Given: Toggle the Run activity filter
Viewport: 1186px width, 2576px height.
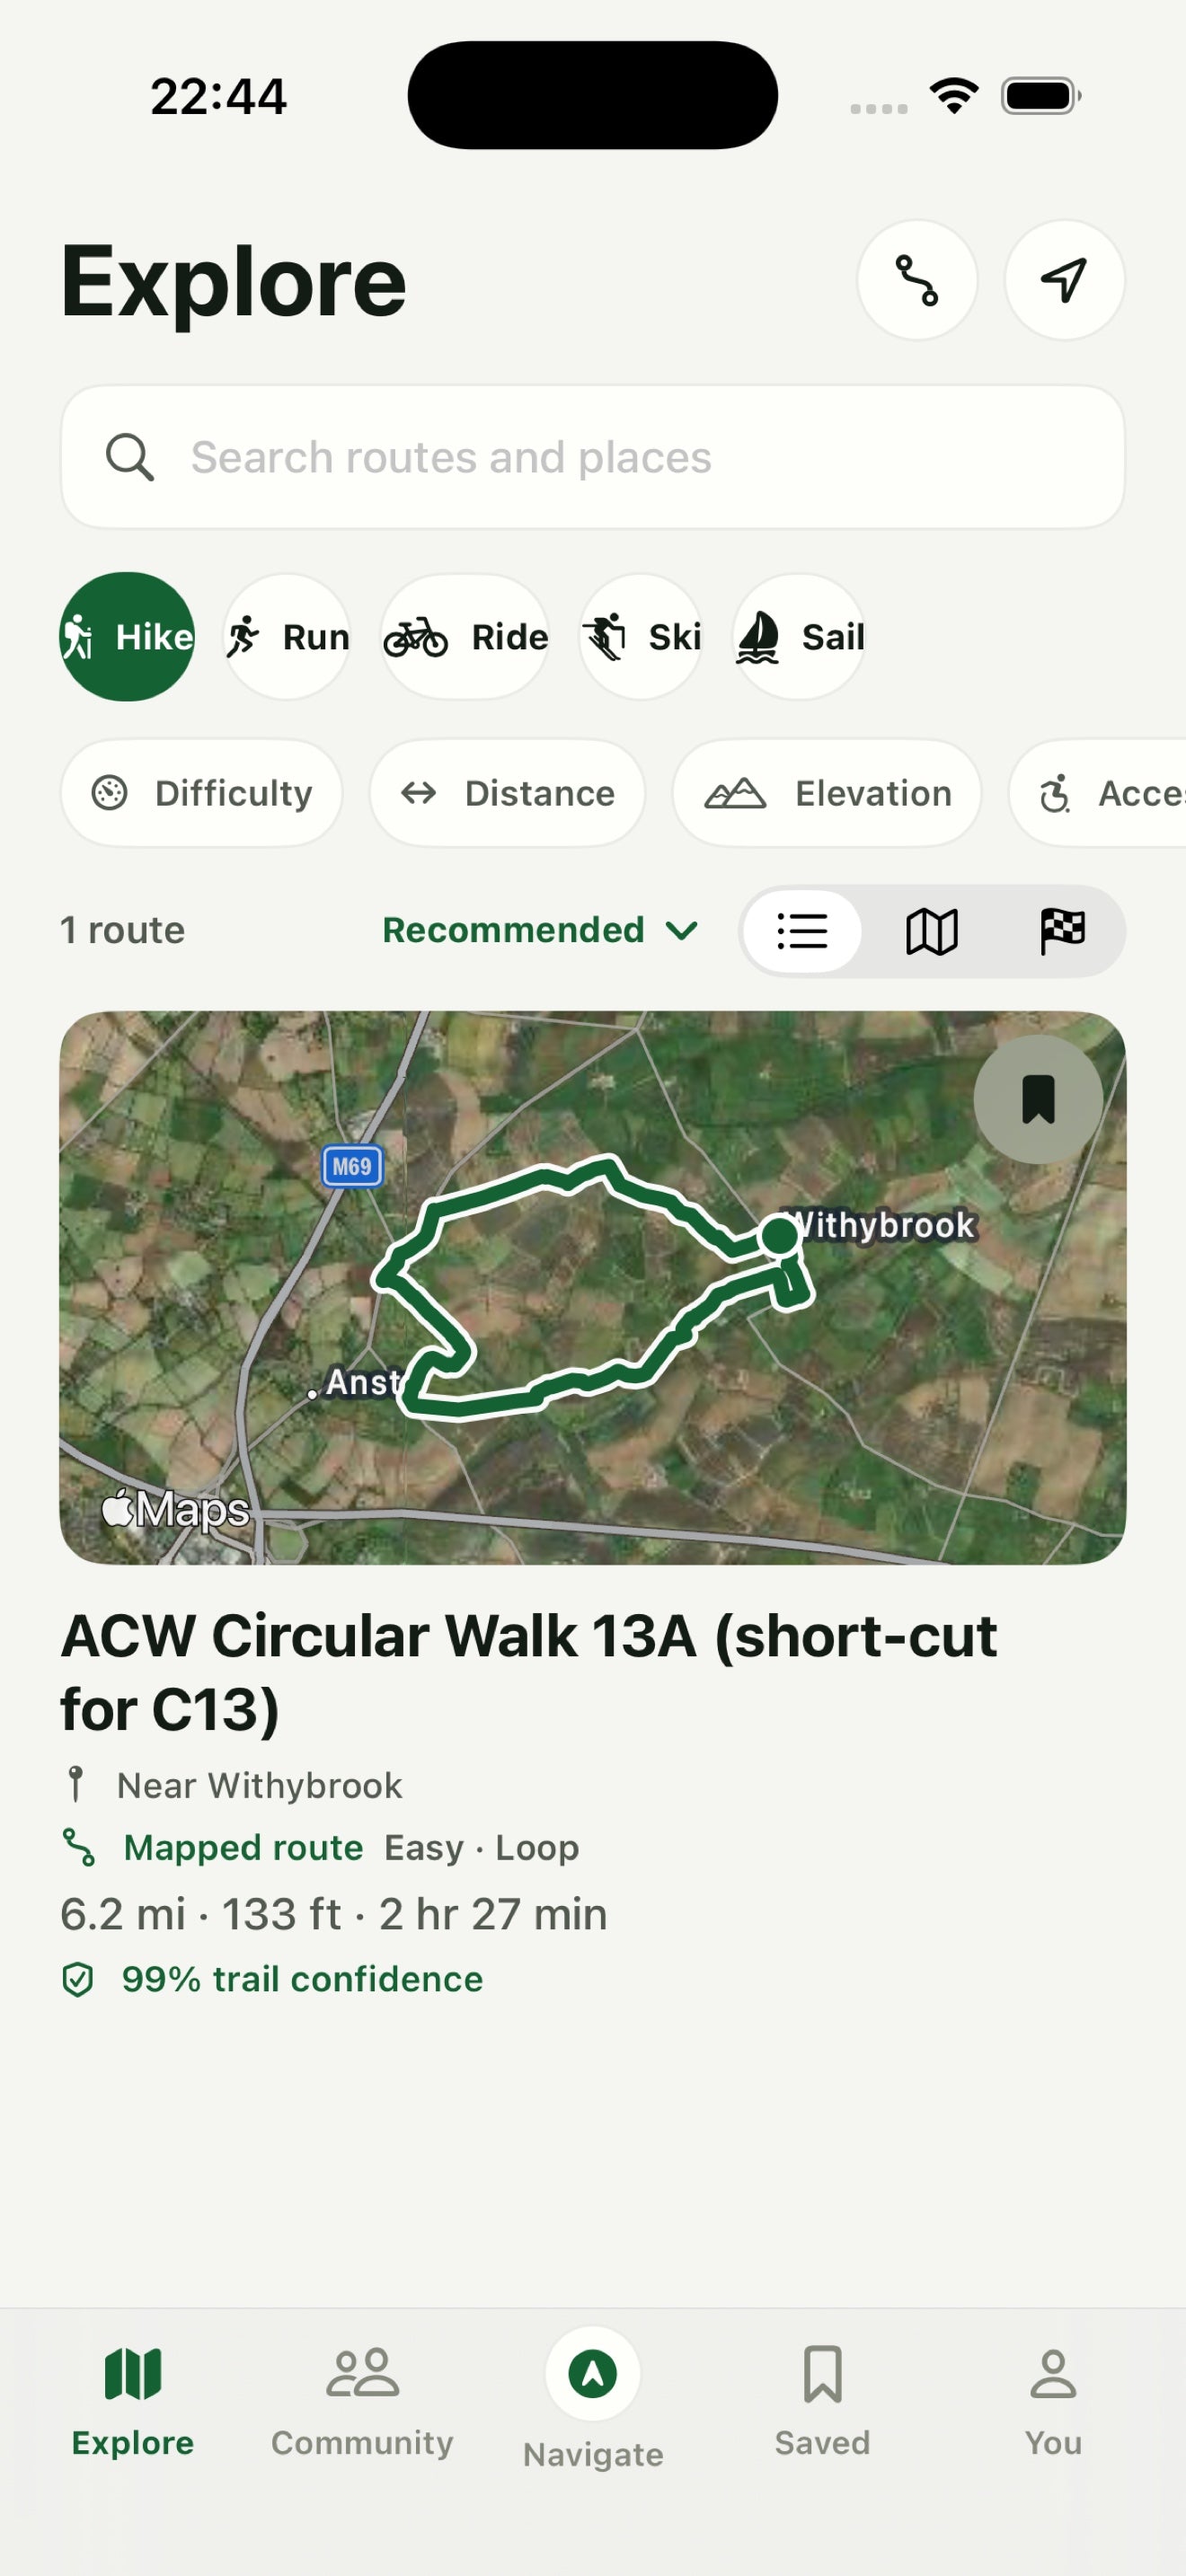Looking at the screenshot, I should (287, 637).
